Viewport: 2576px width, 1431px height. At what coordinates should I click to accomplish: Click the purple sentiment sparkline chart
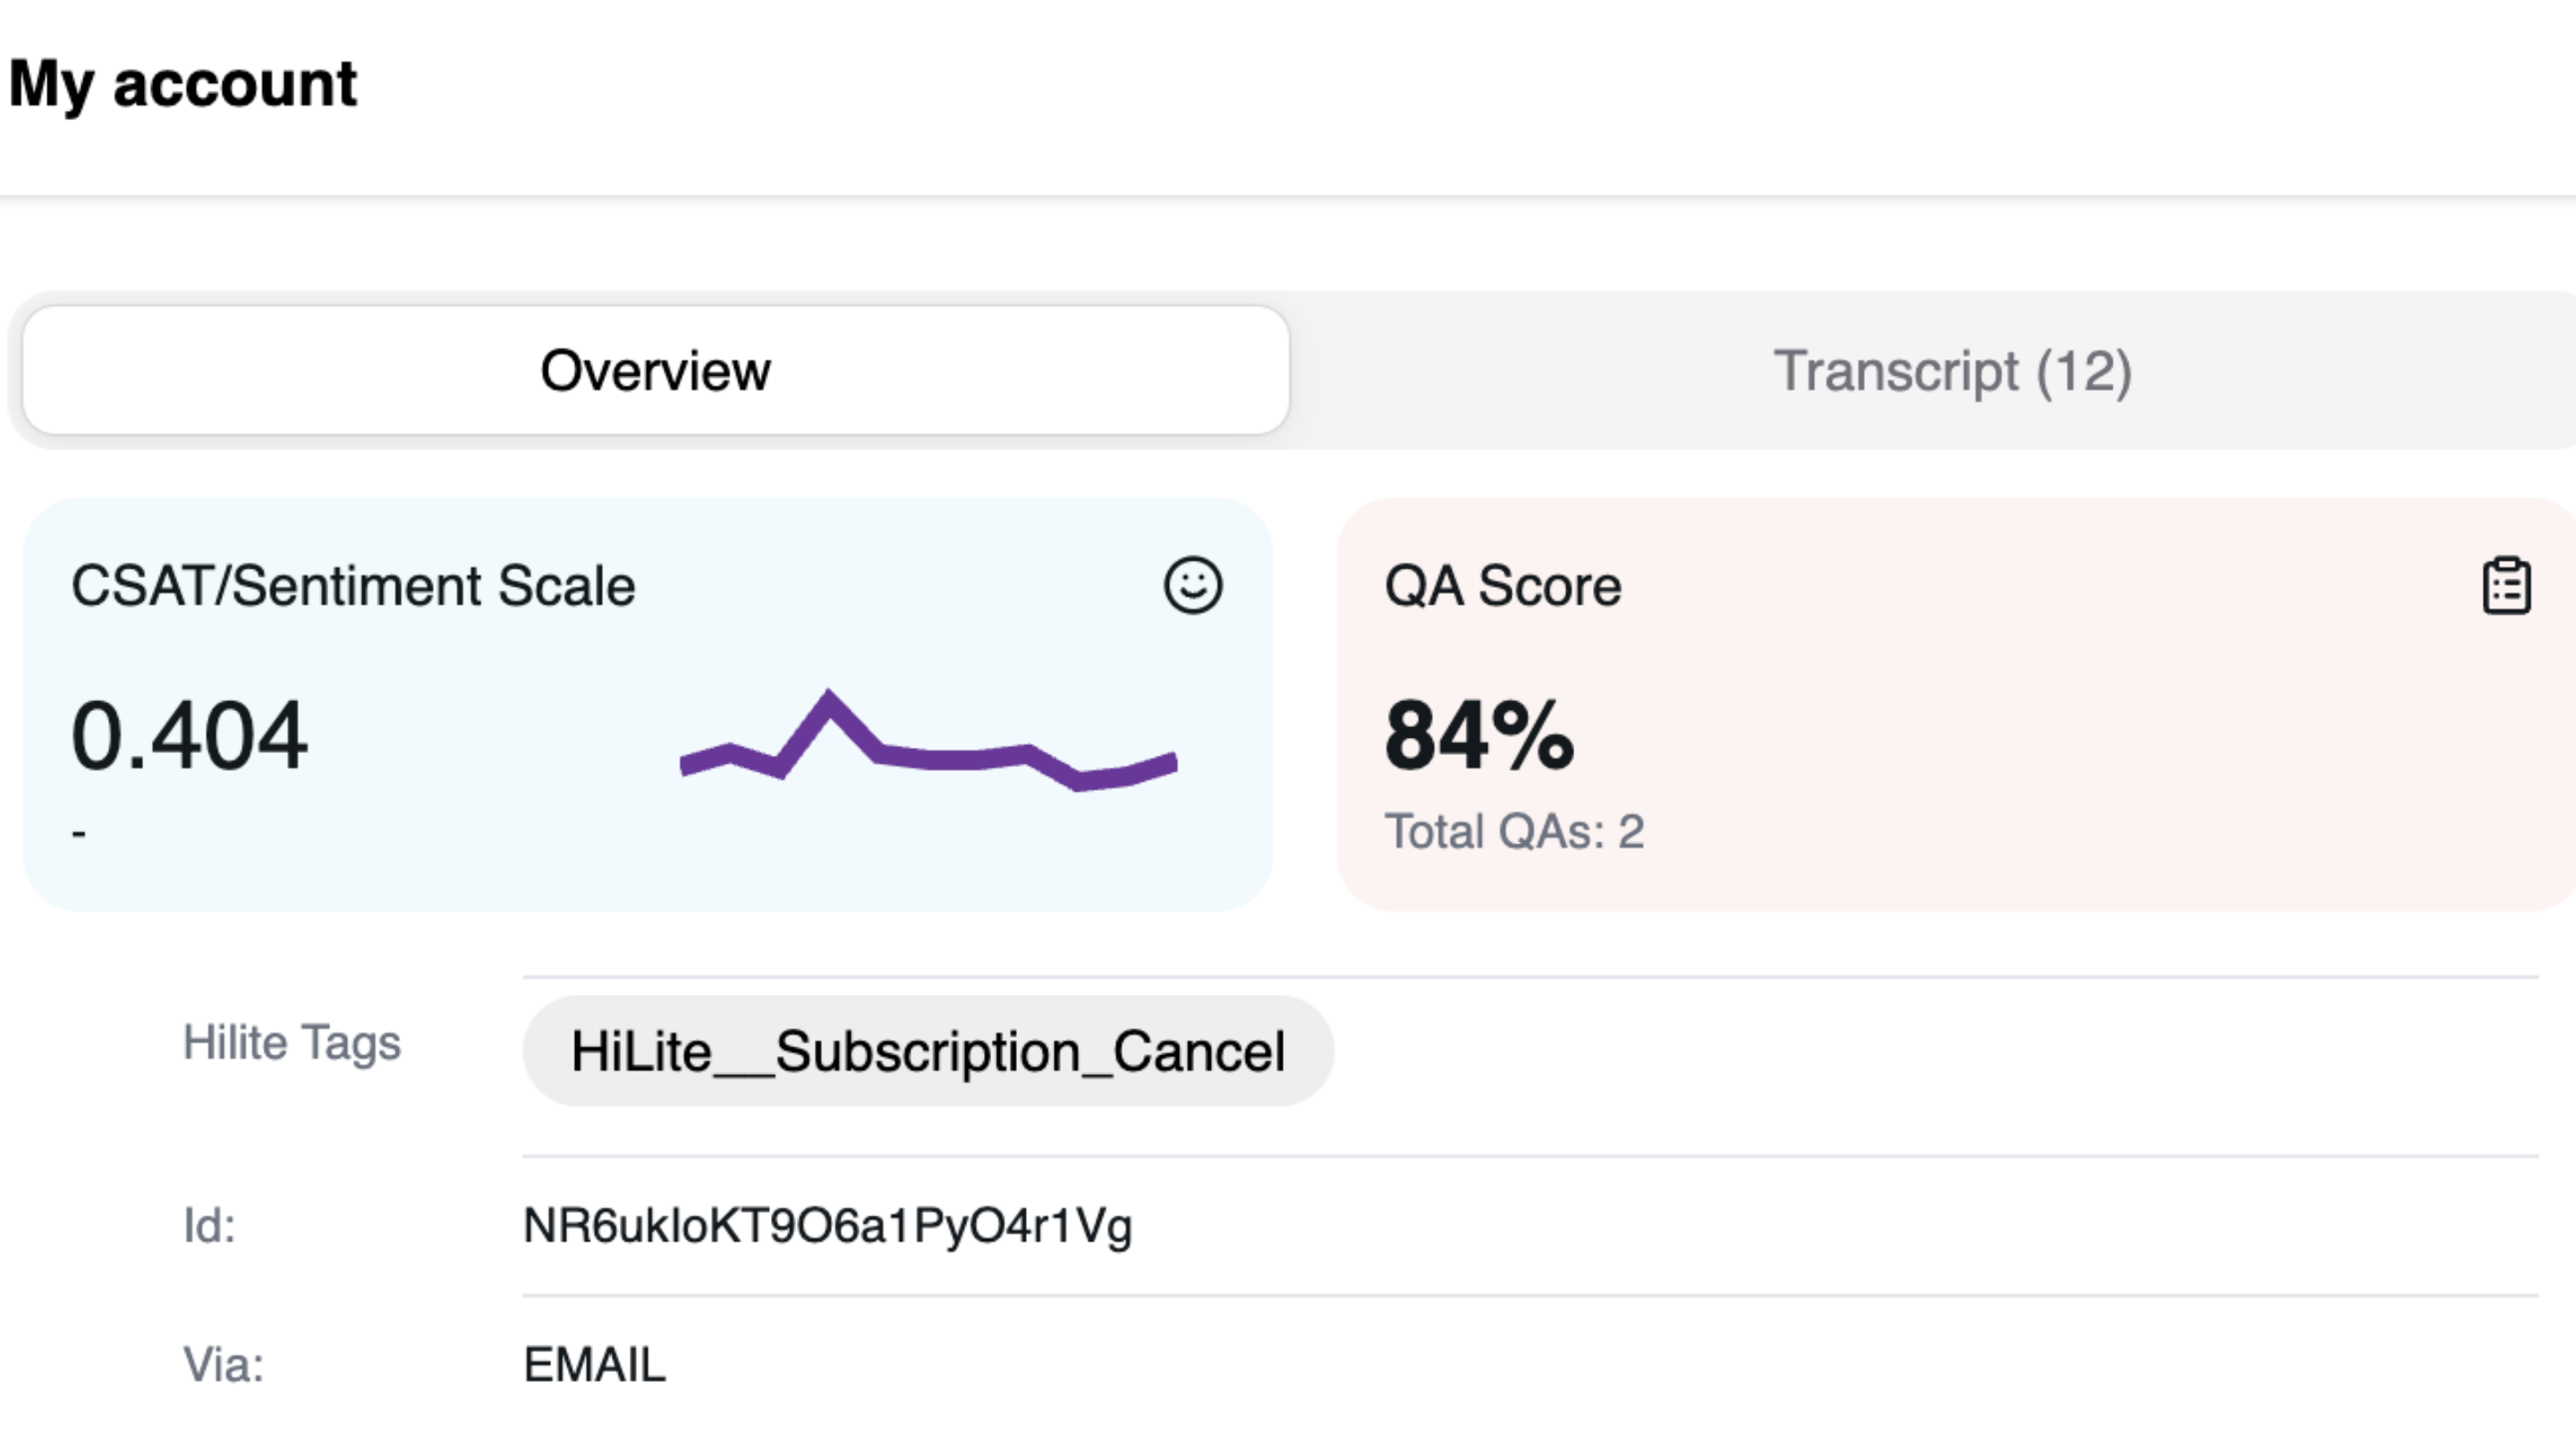point(928,740)
